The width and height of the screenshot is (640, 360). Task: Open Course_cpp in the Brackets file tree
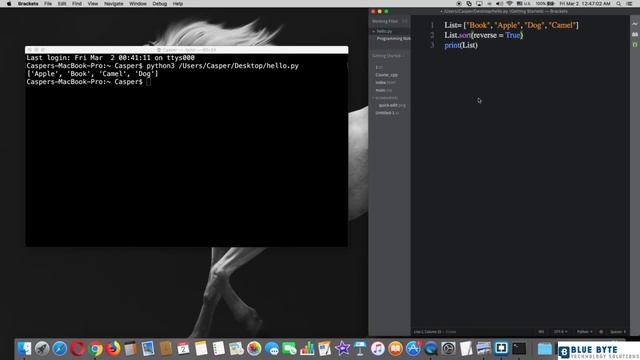pyautogui.click(x=386, y=75)
